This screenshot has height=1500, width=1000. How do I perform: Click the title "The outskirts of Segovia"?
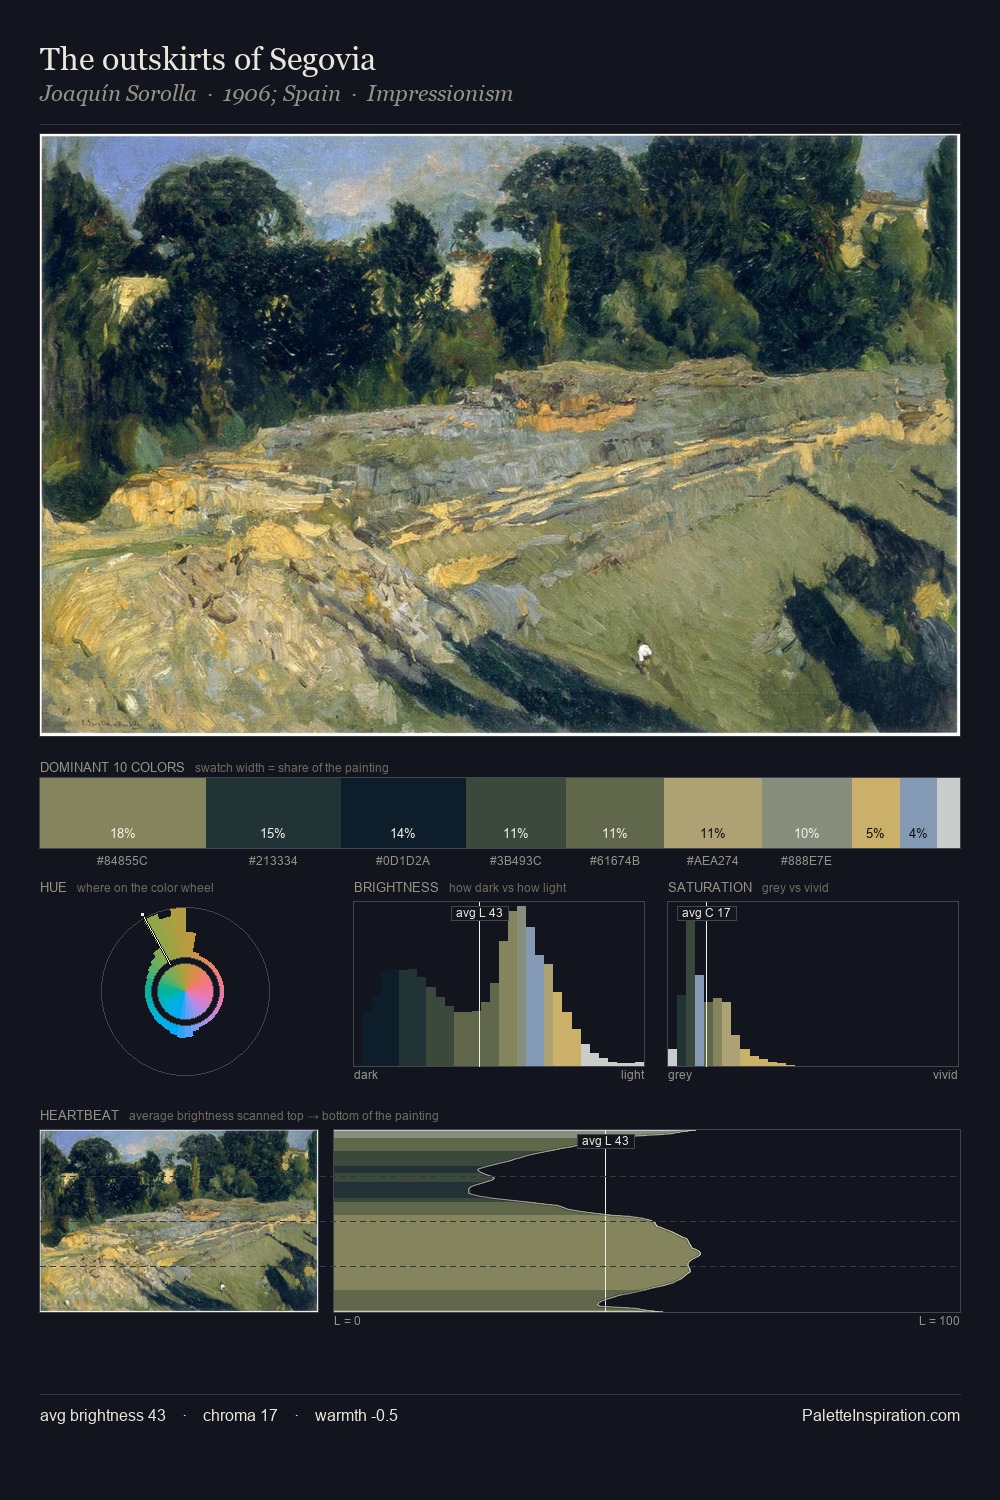click(x=208, y=60)
